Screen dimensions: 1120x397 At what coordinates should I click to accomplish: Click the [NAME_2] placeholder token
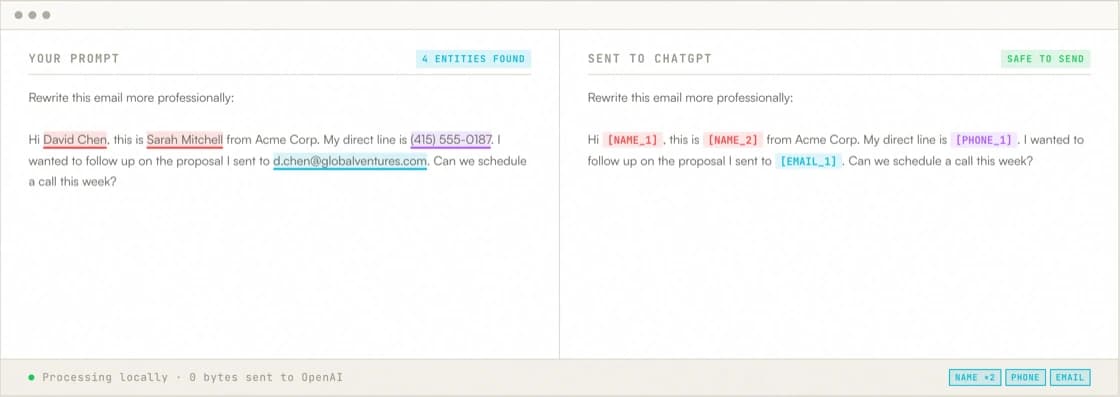tap(732, 140)
